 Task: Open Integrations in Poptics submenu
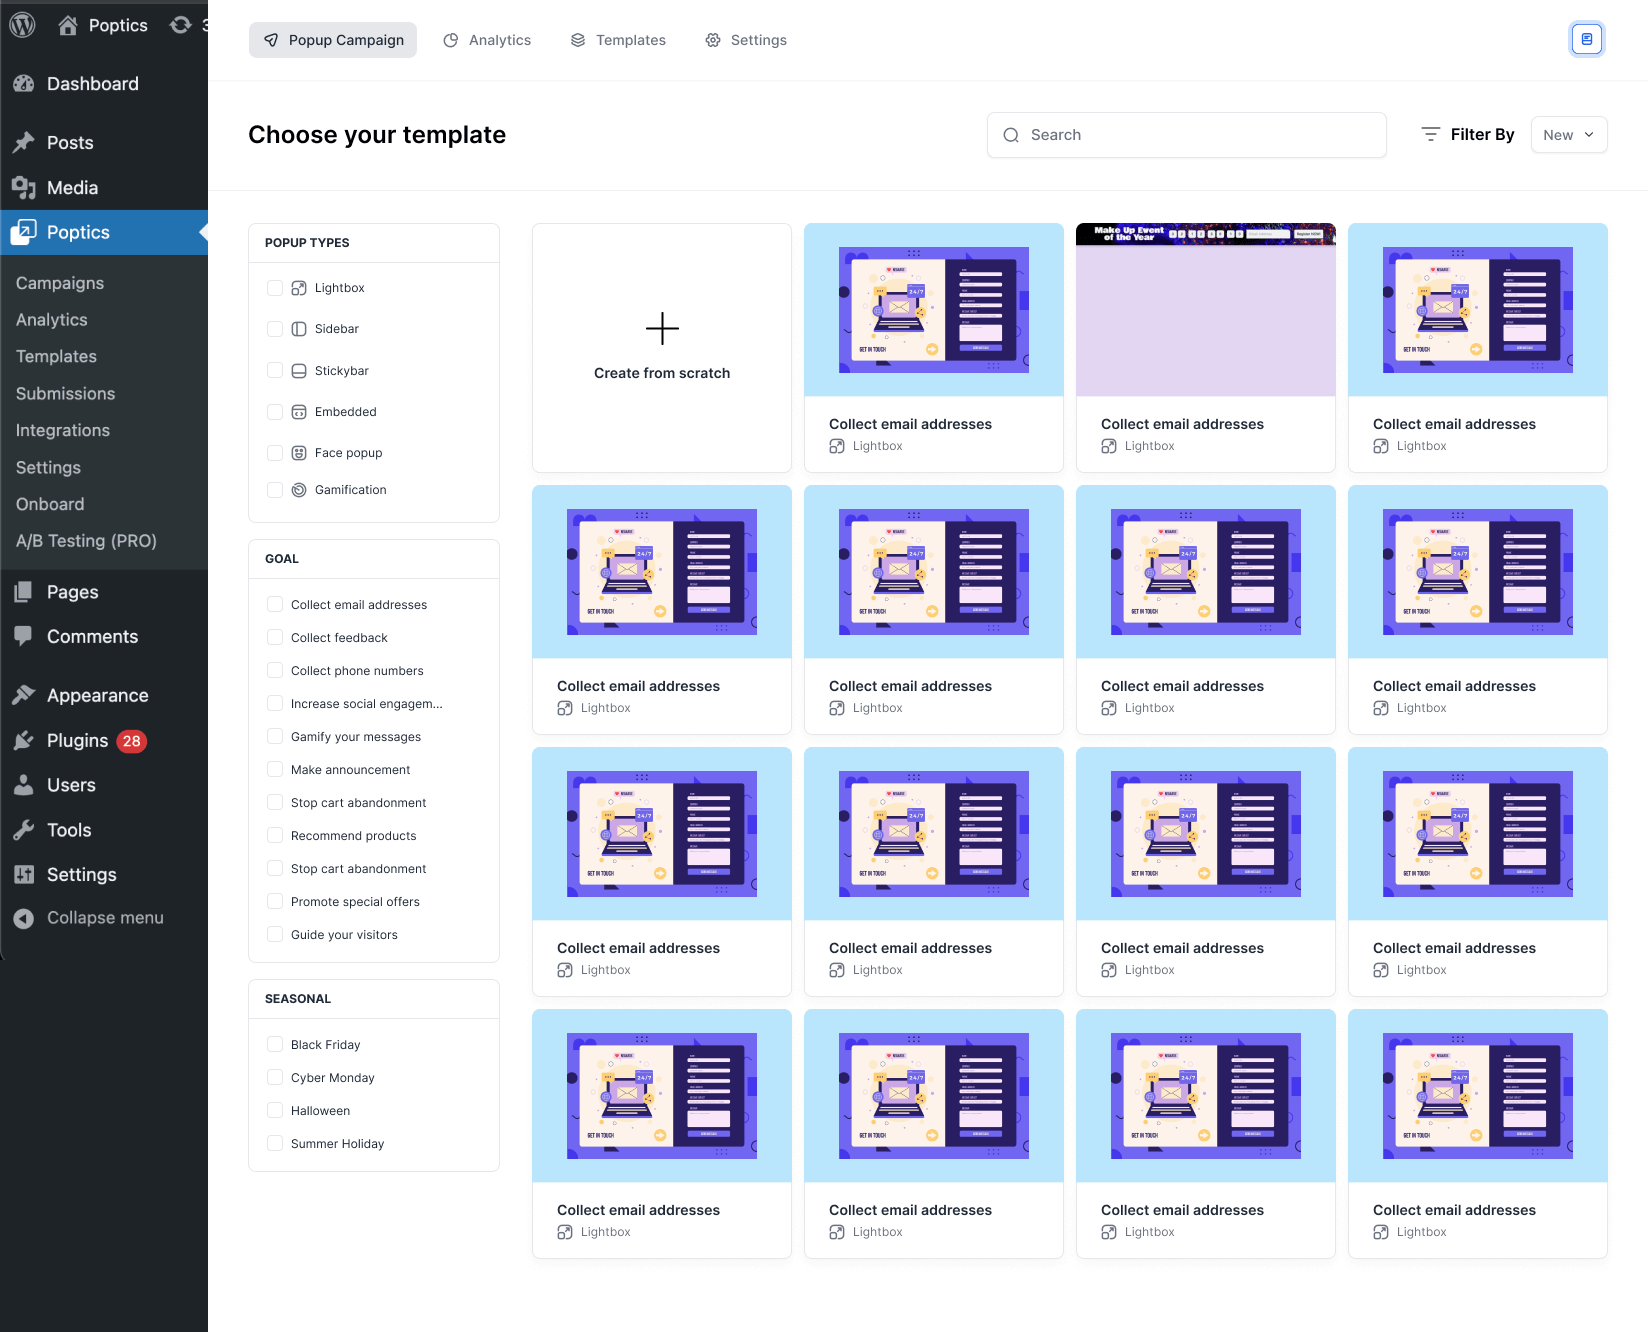point(63,431)
